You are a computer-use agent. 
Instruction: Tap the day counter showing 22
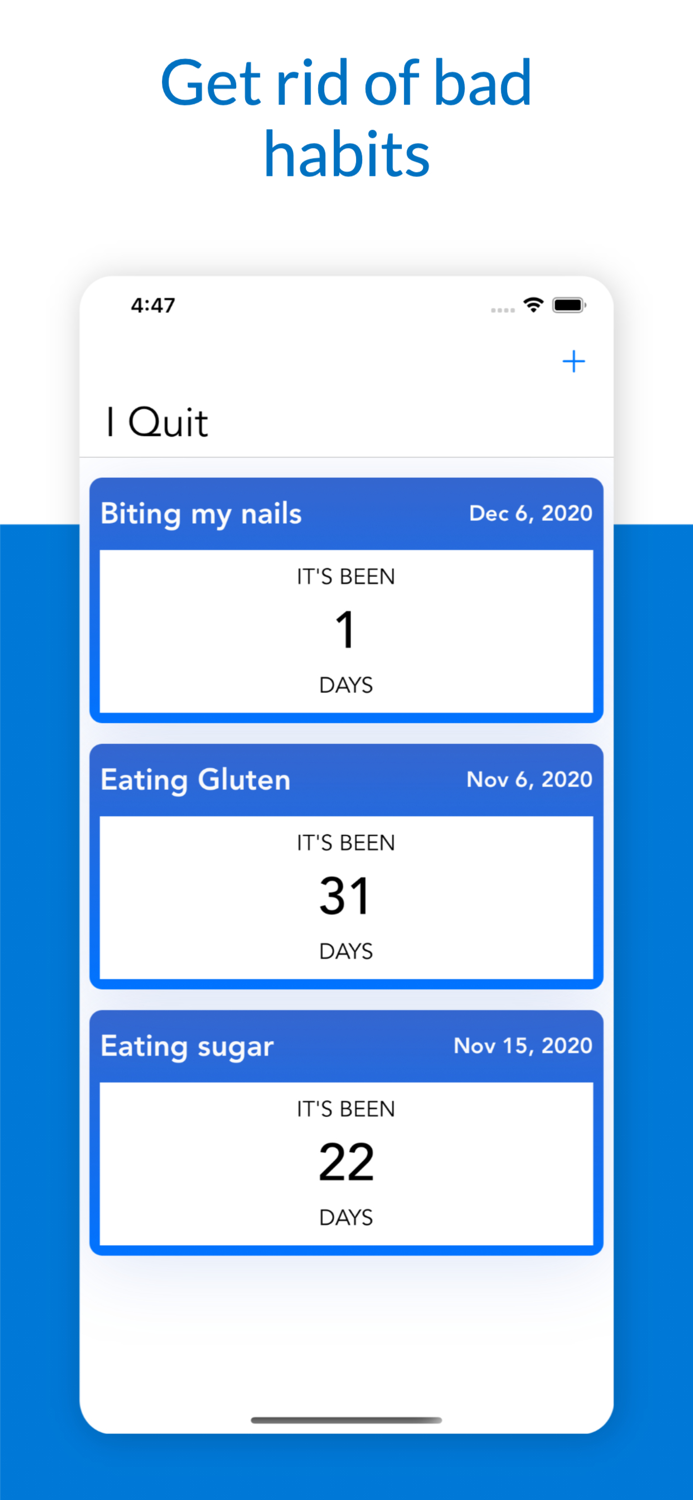click(x=346, y=1161)
